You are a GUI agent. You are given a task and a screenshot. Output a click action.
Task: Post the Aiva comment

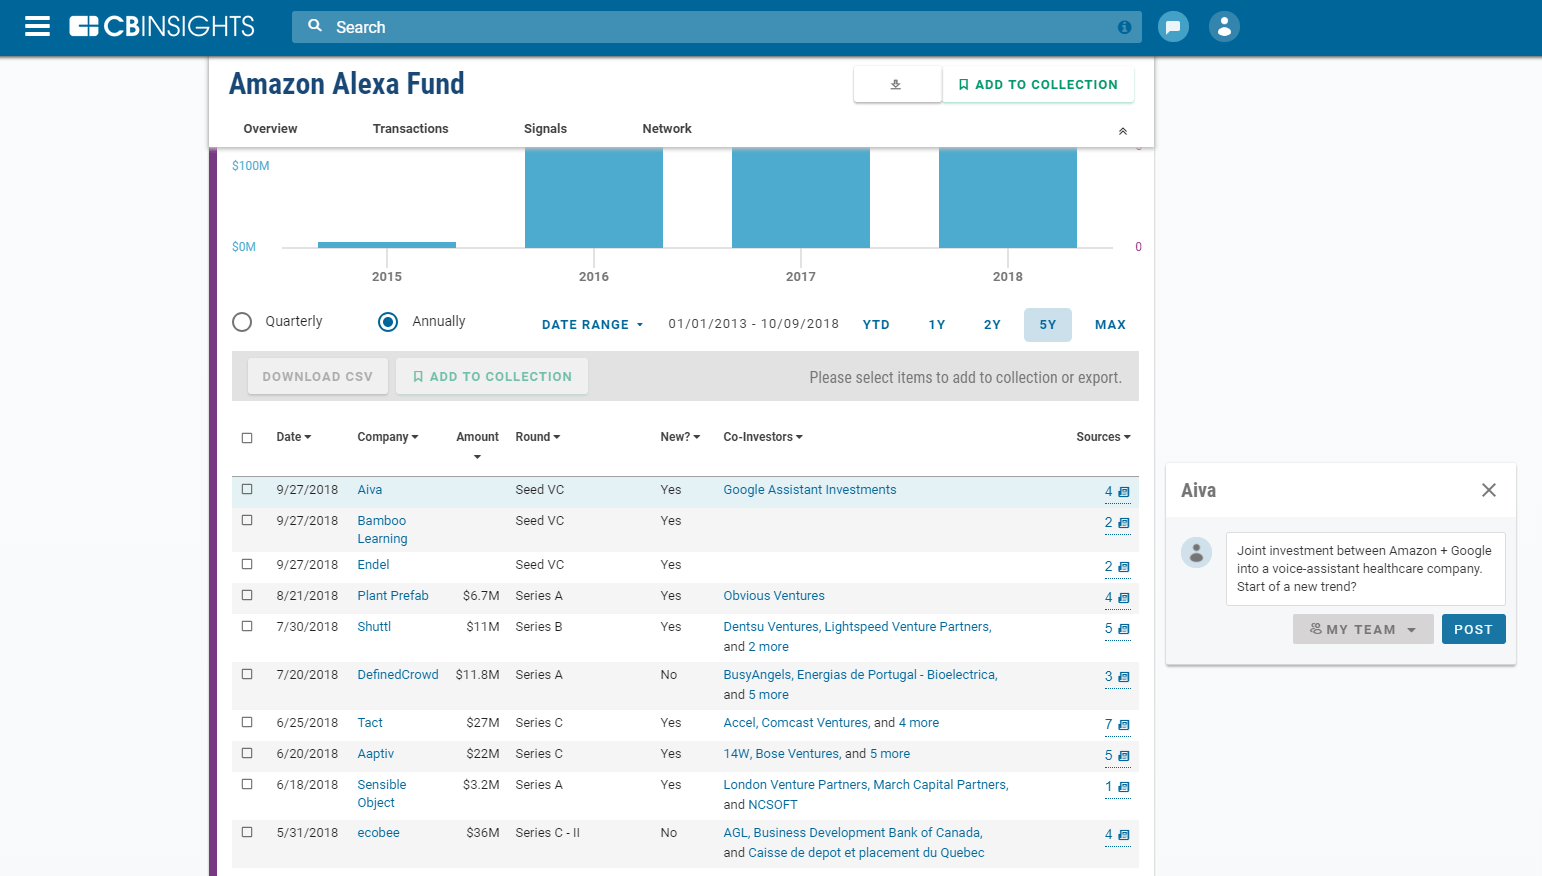(x=1472, y=629)
